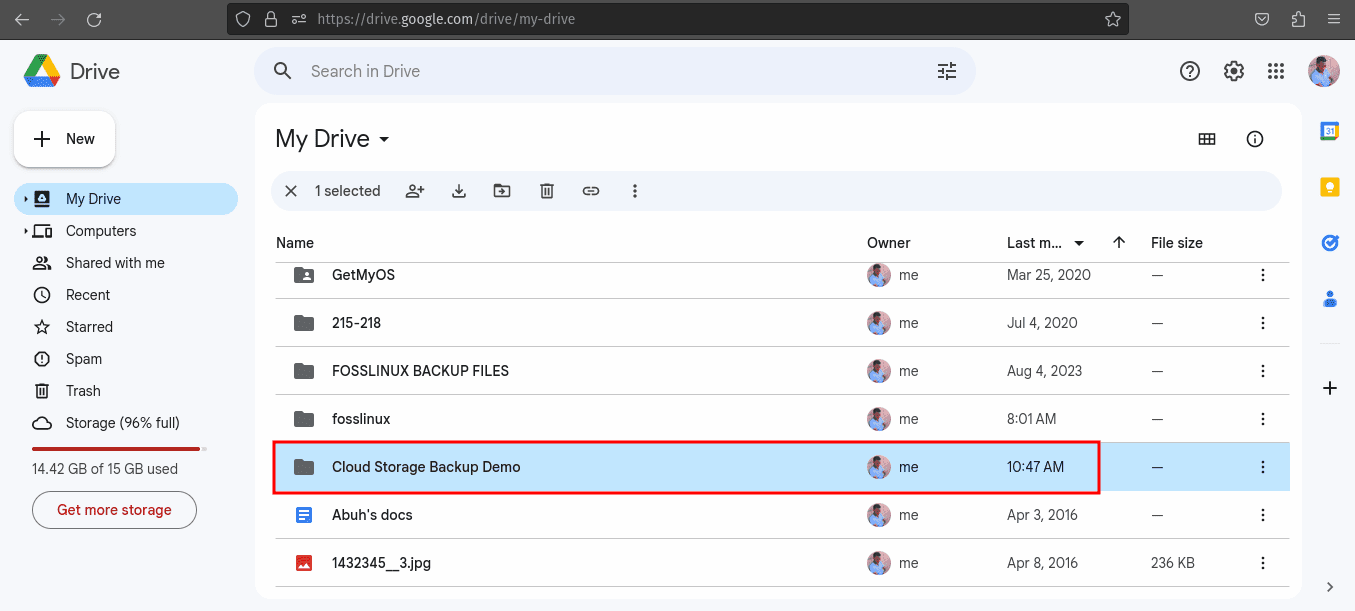Screen dimensions: 1355x611
Task: Click Get more storage
Action: coord(114,510)
